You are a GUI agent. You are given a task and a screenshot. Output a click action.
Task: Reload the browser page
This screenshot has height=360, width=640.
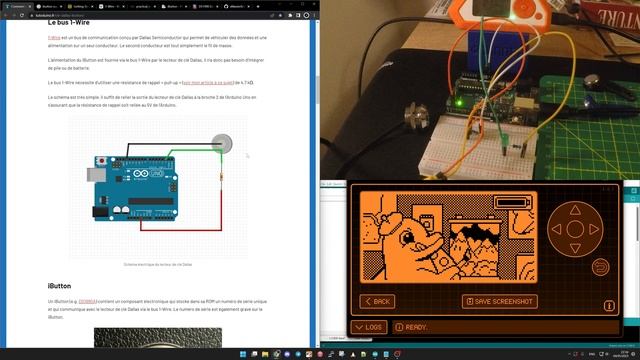point(22,15)
